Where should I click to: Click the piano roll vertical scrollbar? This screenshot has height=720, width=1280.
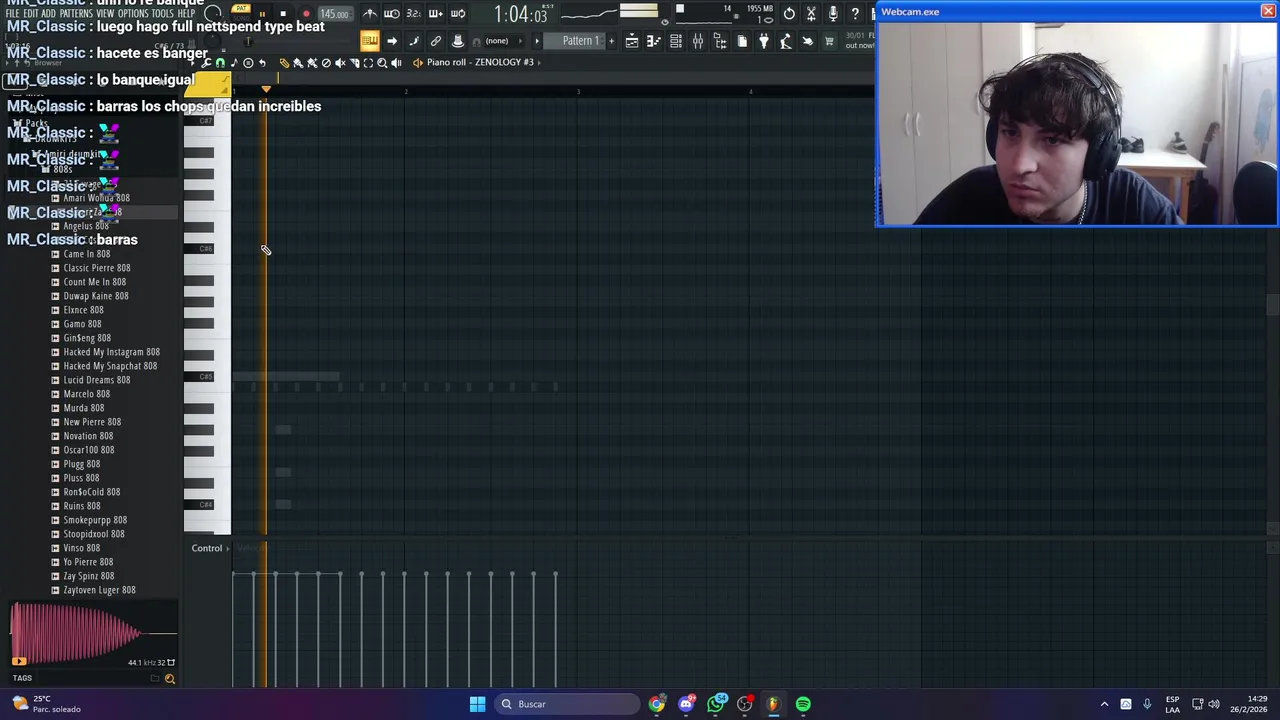(x=1272, y=306)
